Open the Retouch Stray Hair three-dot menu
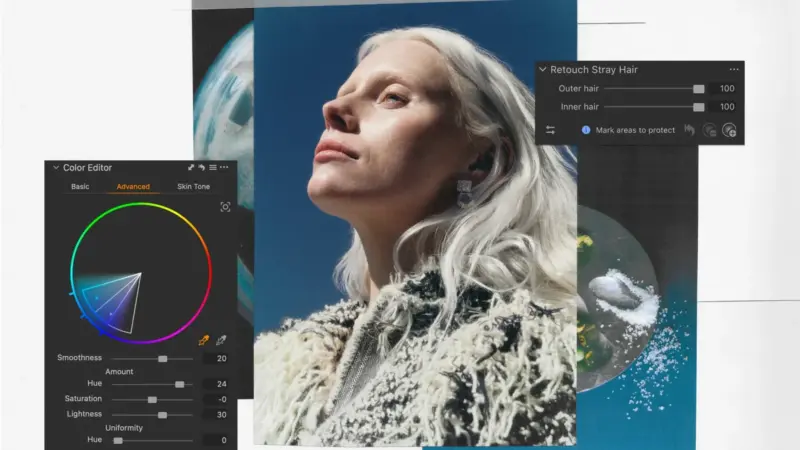This screenshot has width=800, height=450. [x=734, y=69]
